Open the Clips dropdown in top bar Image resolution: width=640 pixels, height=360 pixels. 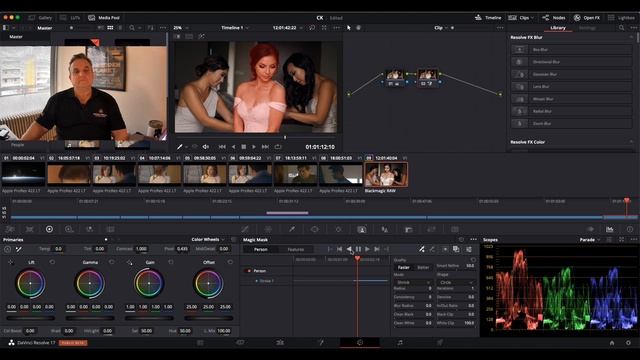(x=521, y=18)
